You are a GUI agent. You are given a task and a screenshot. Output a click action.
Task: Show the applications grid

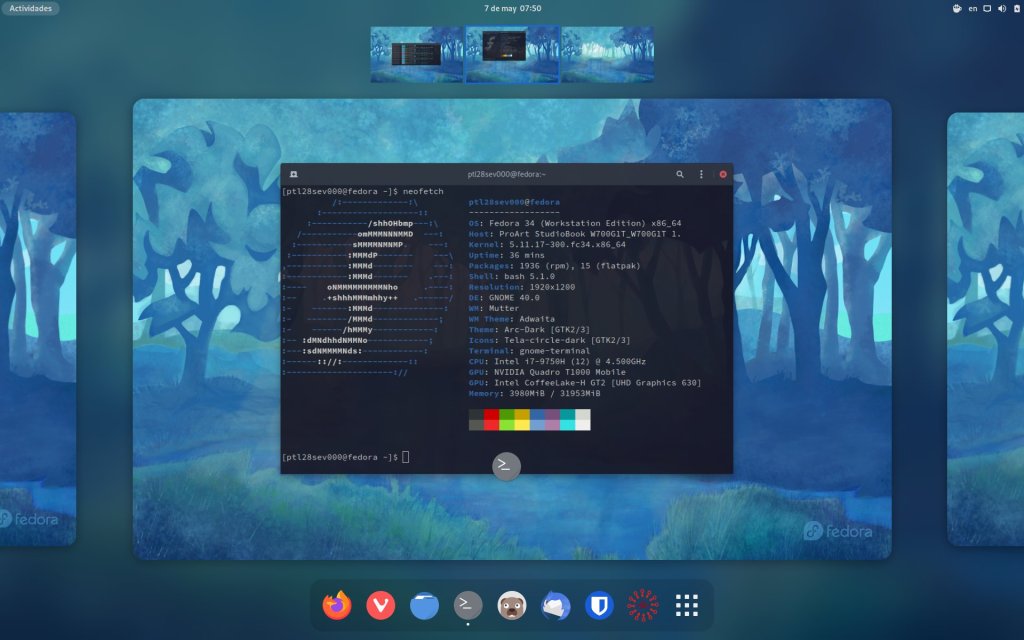pyautogui.click(x=686, y=605)
